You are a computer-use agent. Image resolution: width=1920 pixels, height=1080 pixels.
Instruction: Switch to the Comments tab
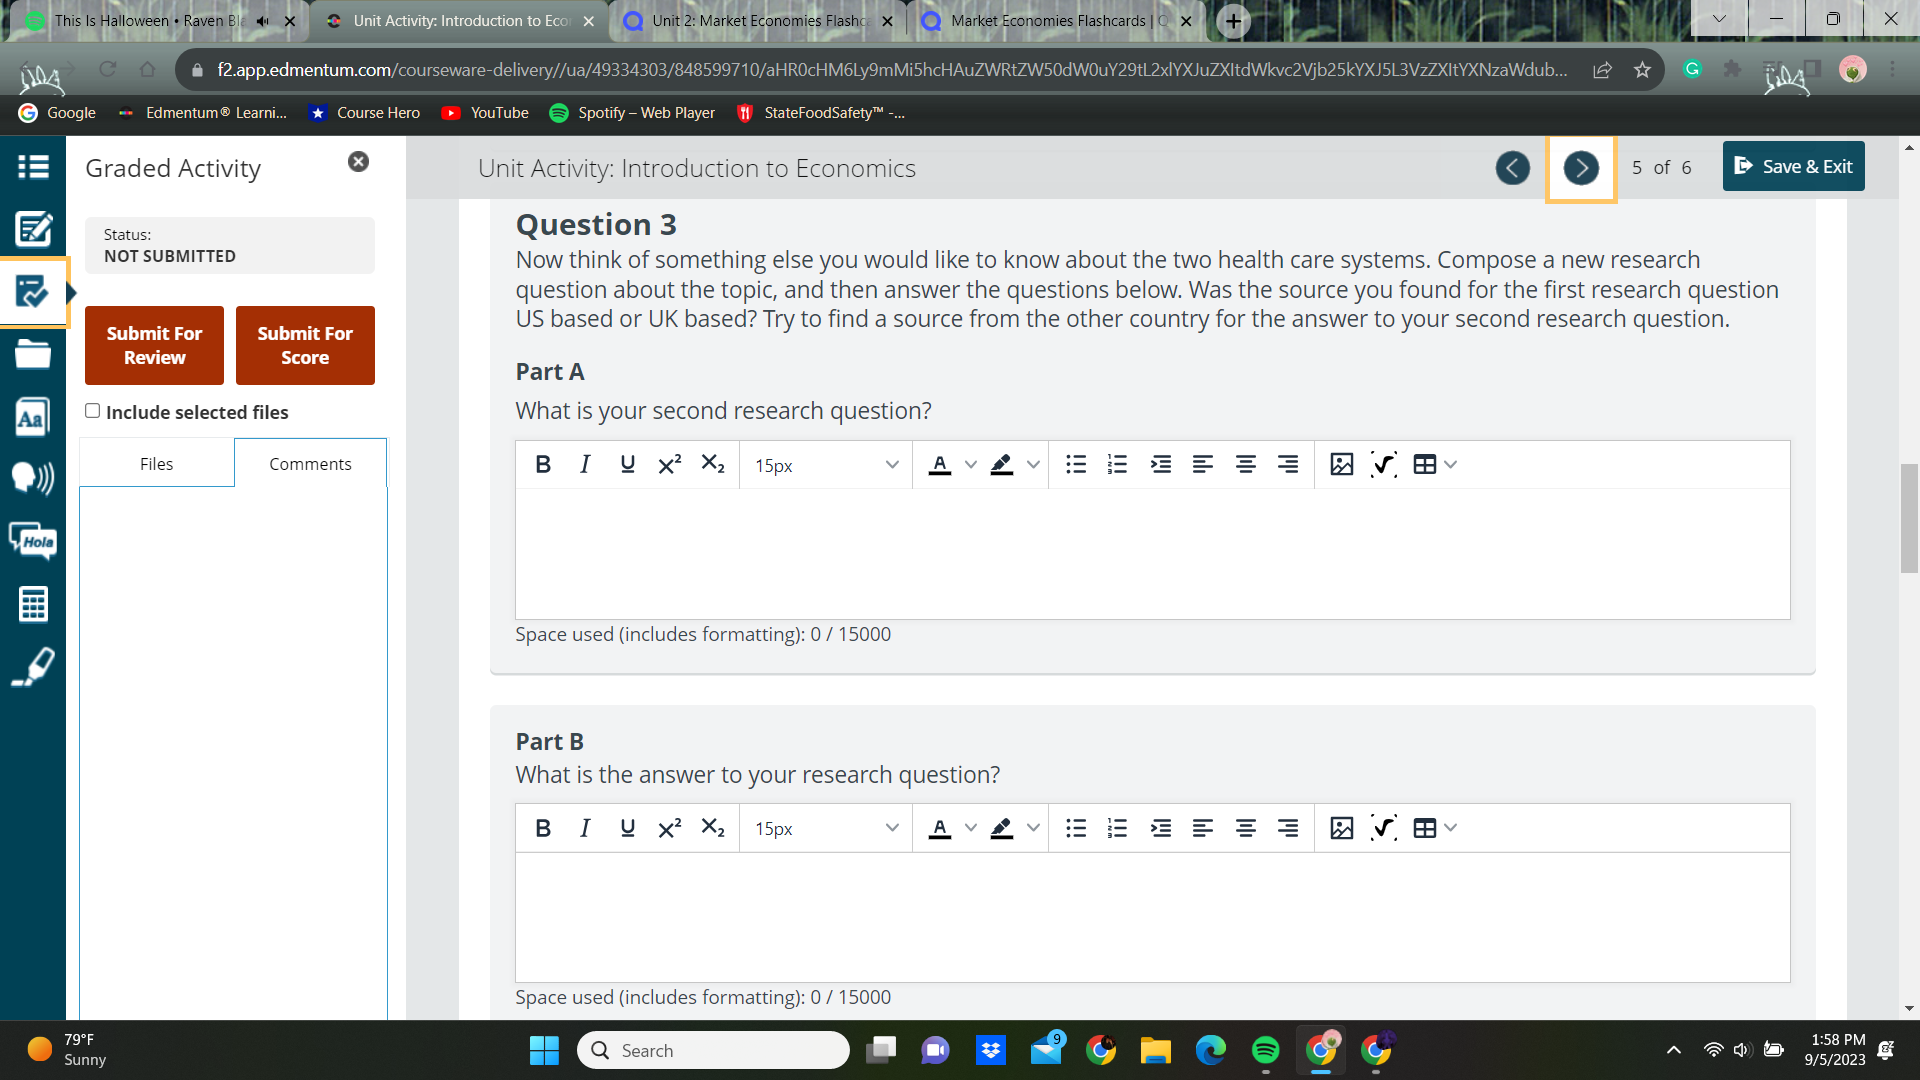tap(310, 464)
